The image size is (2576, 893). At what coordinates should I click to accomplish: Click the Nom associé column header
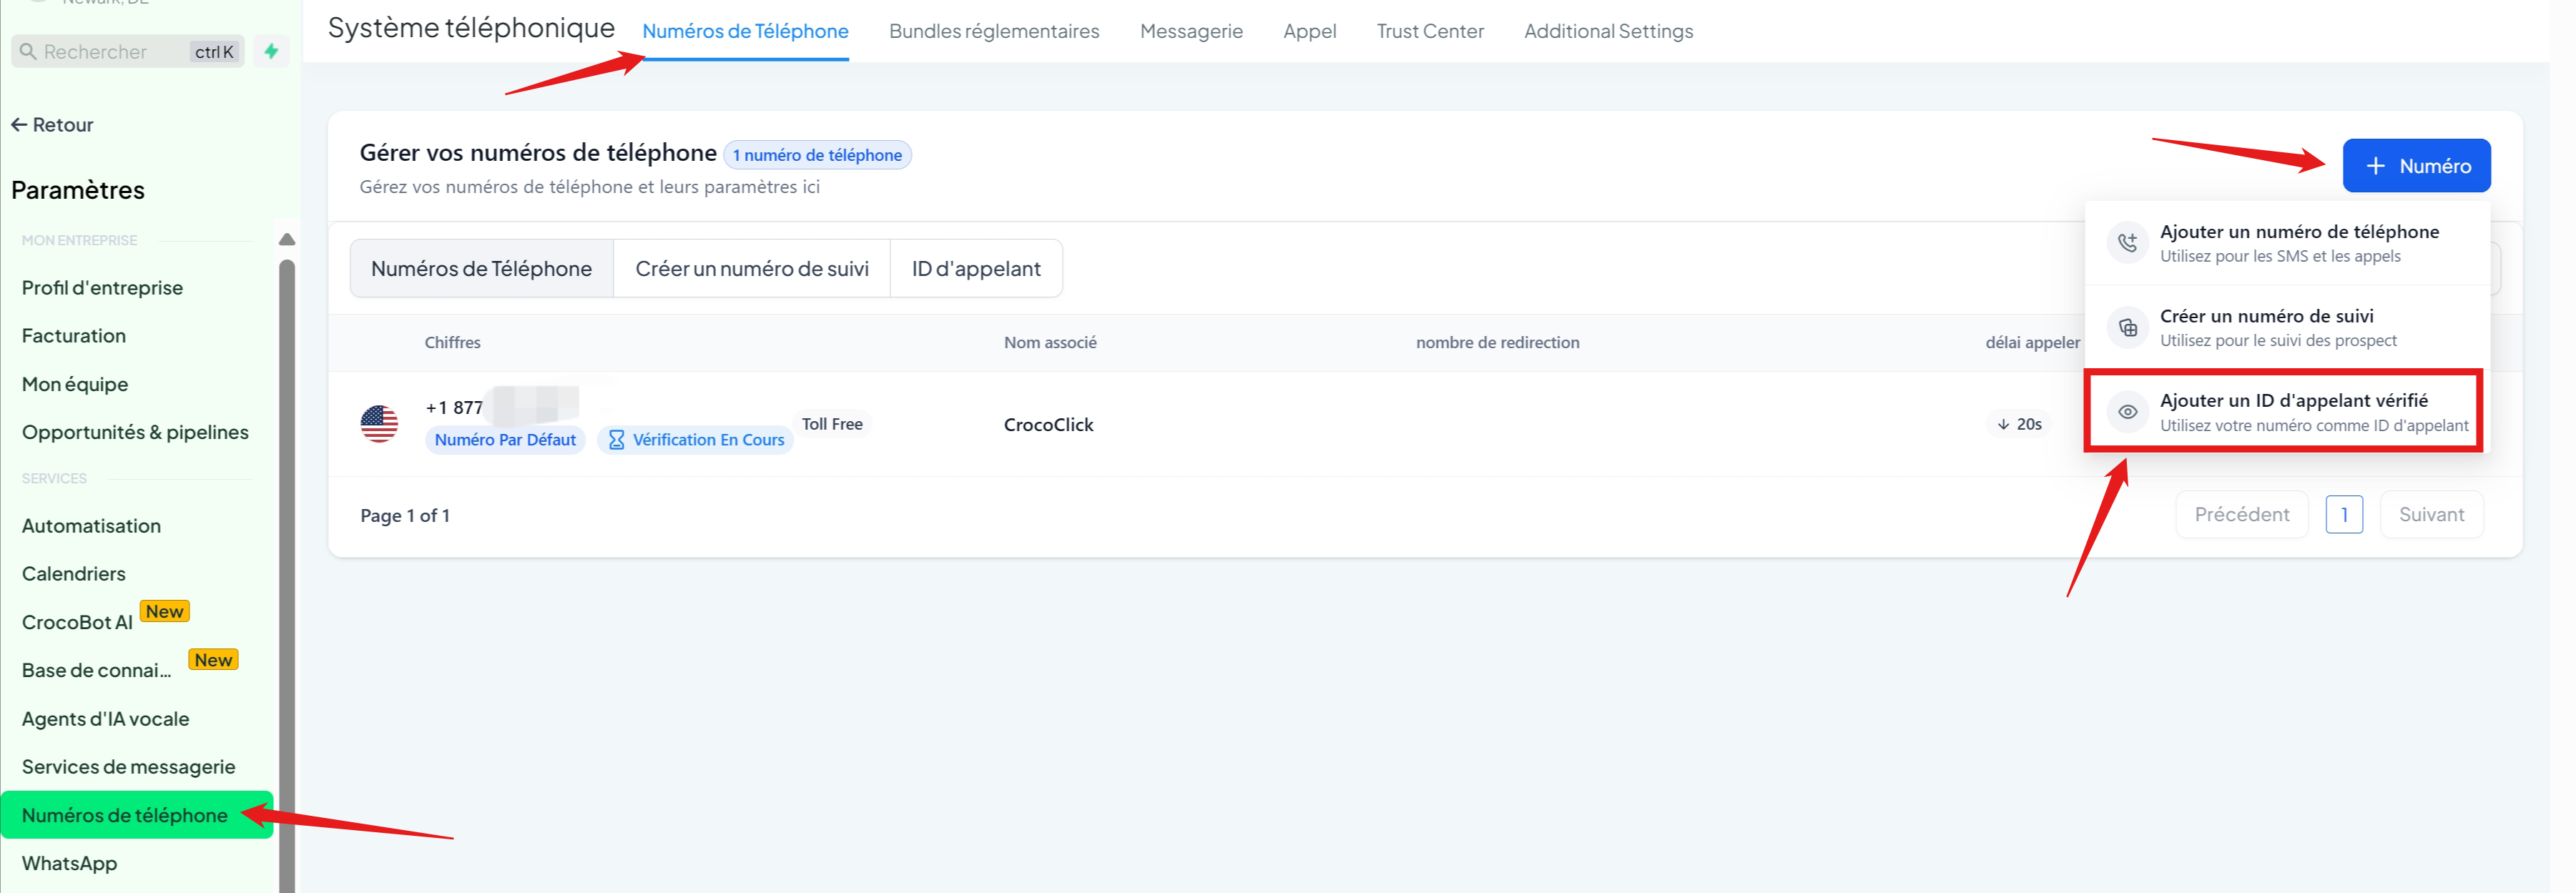pyautogui.click(x=1050, y=343)
